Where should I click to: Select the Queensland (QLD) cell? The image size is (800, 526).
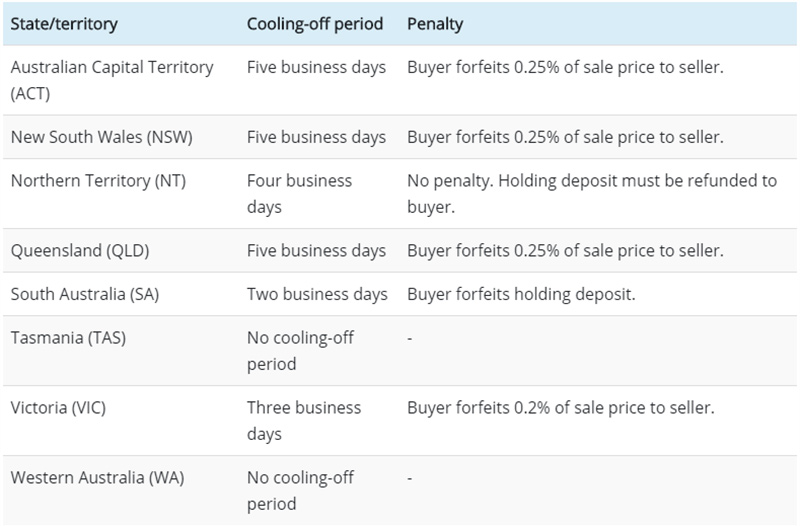(80, 250)
